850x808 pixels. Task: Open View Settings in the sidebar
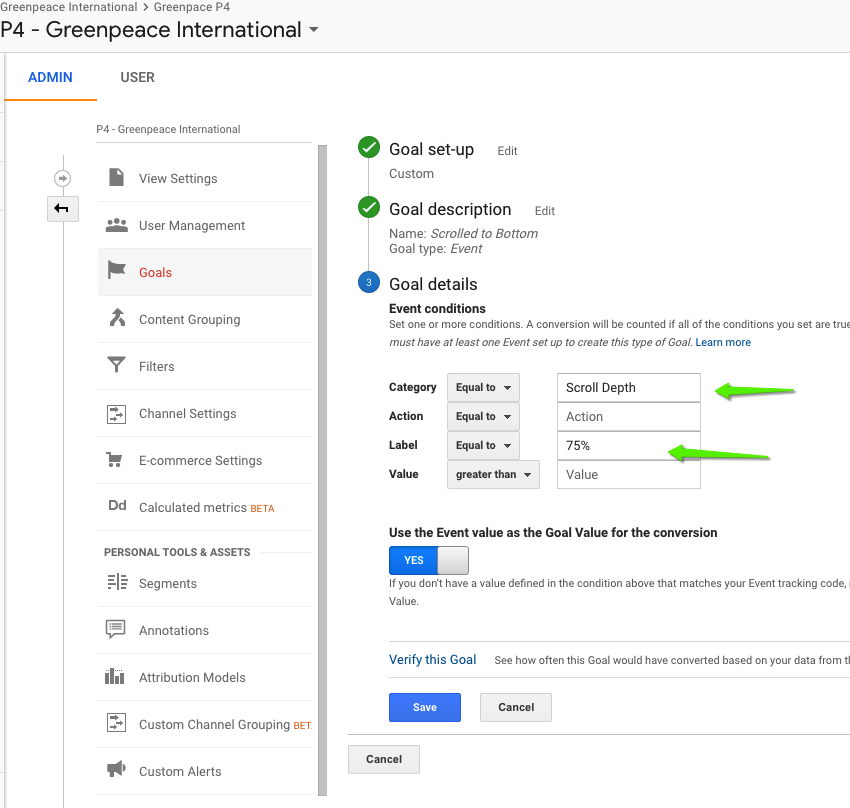(205, 178)
